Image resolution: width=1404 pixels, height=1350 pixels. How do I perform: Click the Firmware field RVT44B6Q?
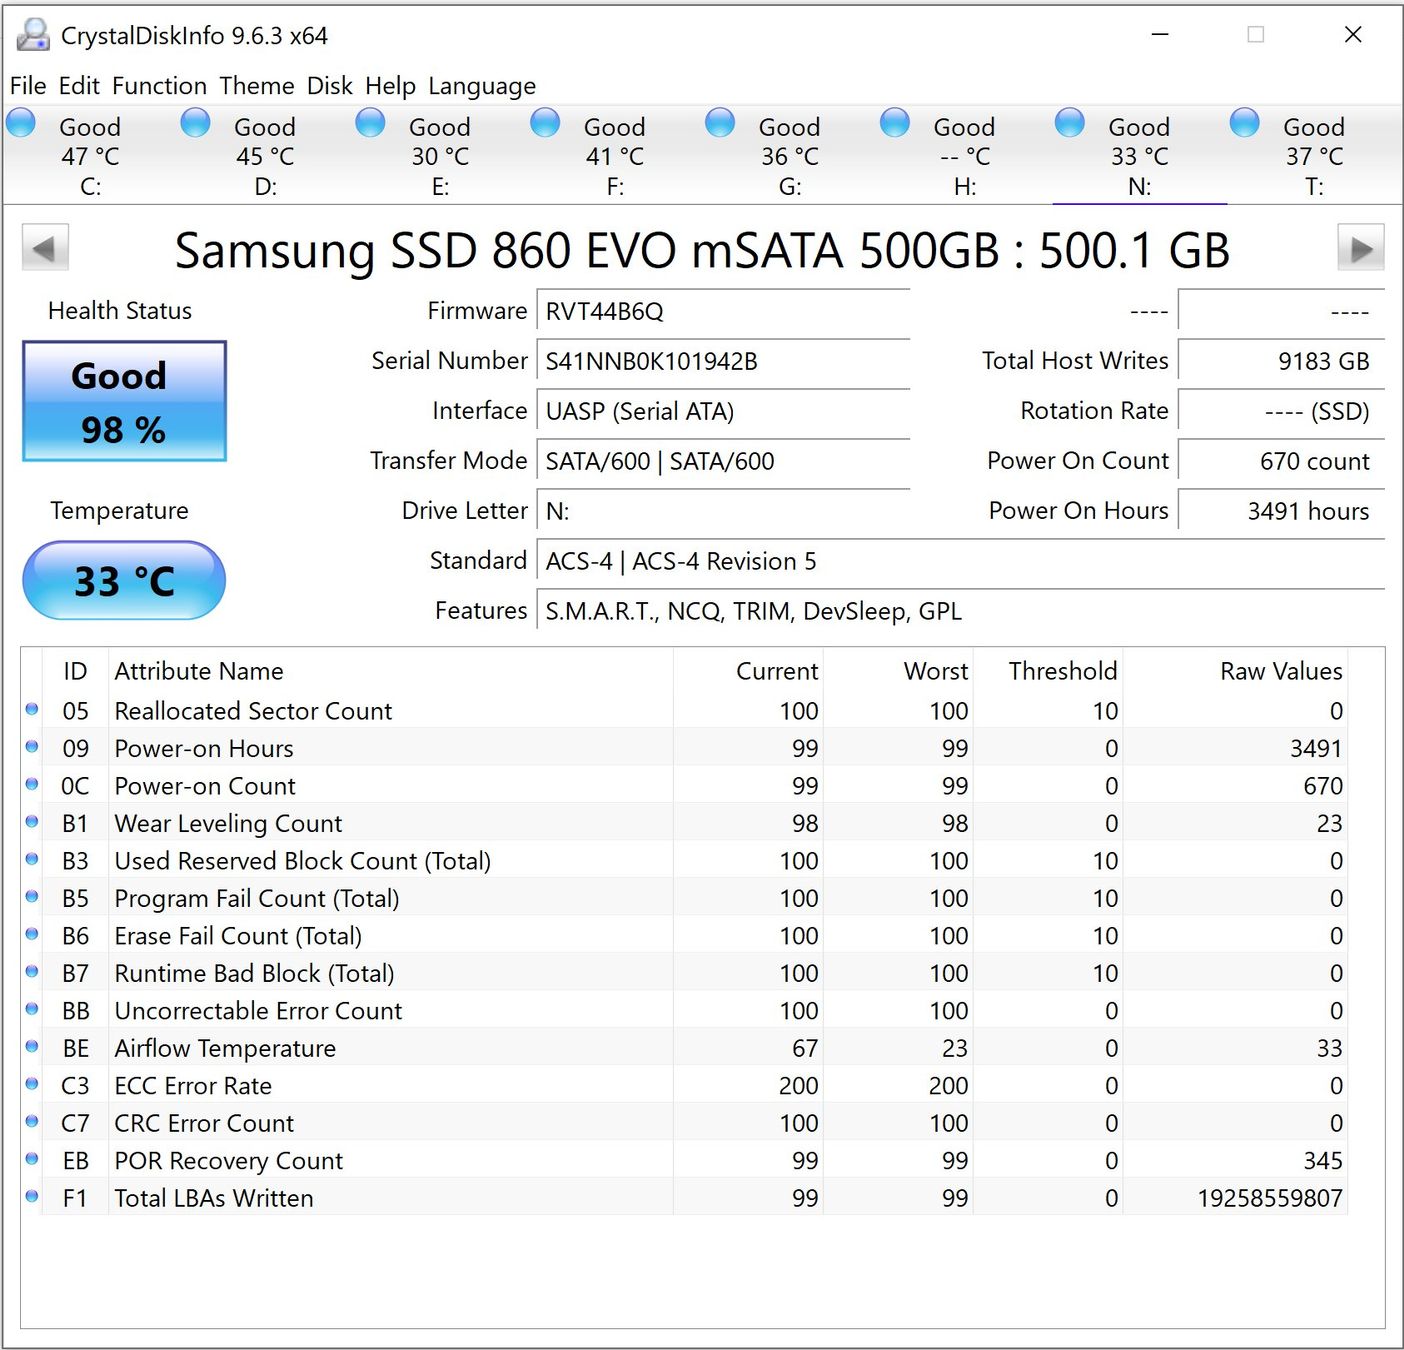tap(723, 311)
